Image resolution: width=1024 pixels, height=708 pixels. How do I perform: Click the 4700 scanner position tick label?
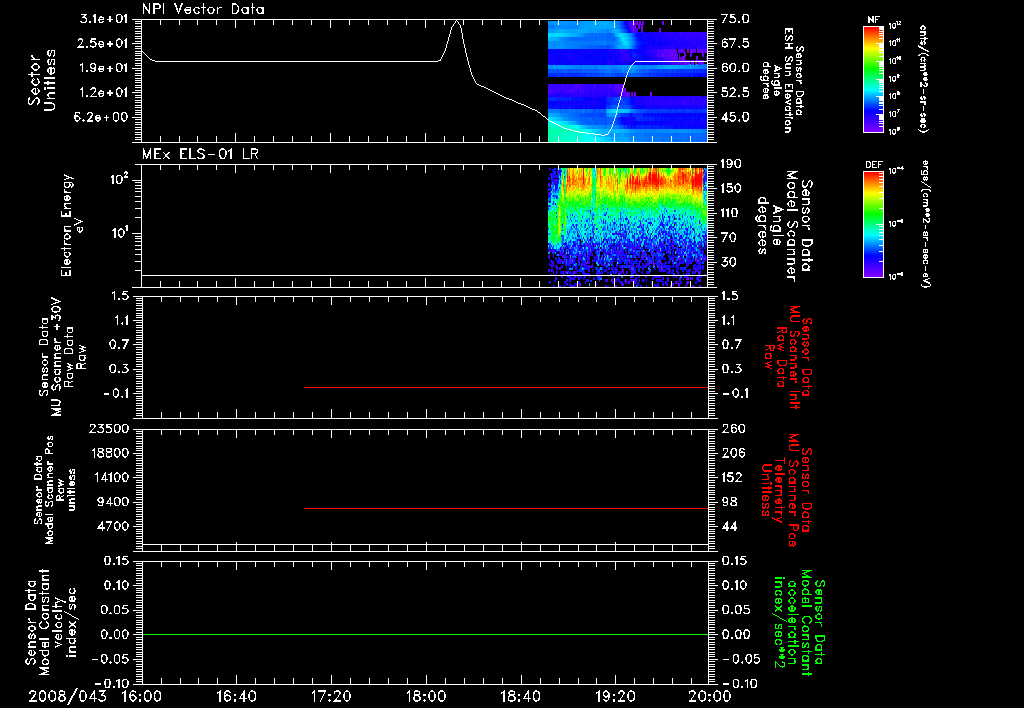click(x=113, y=526)
